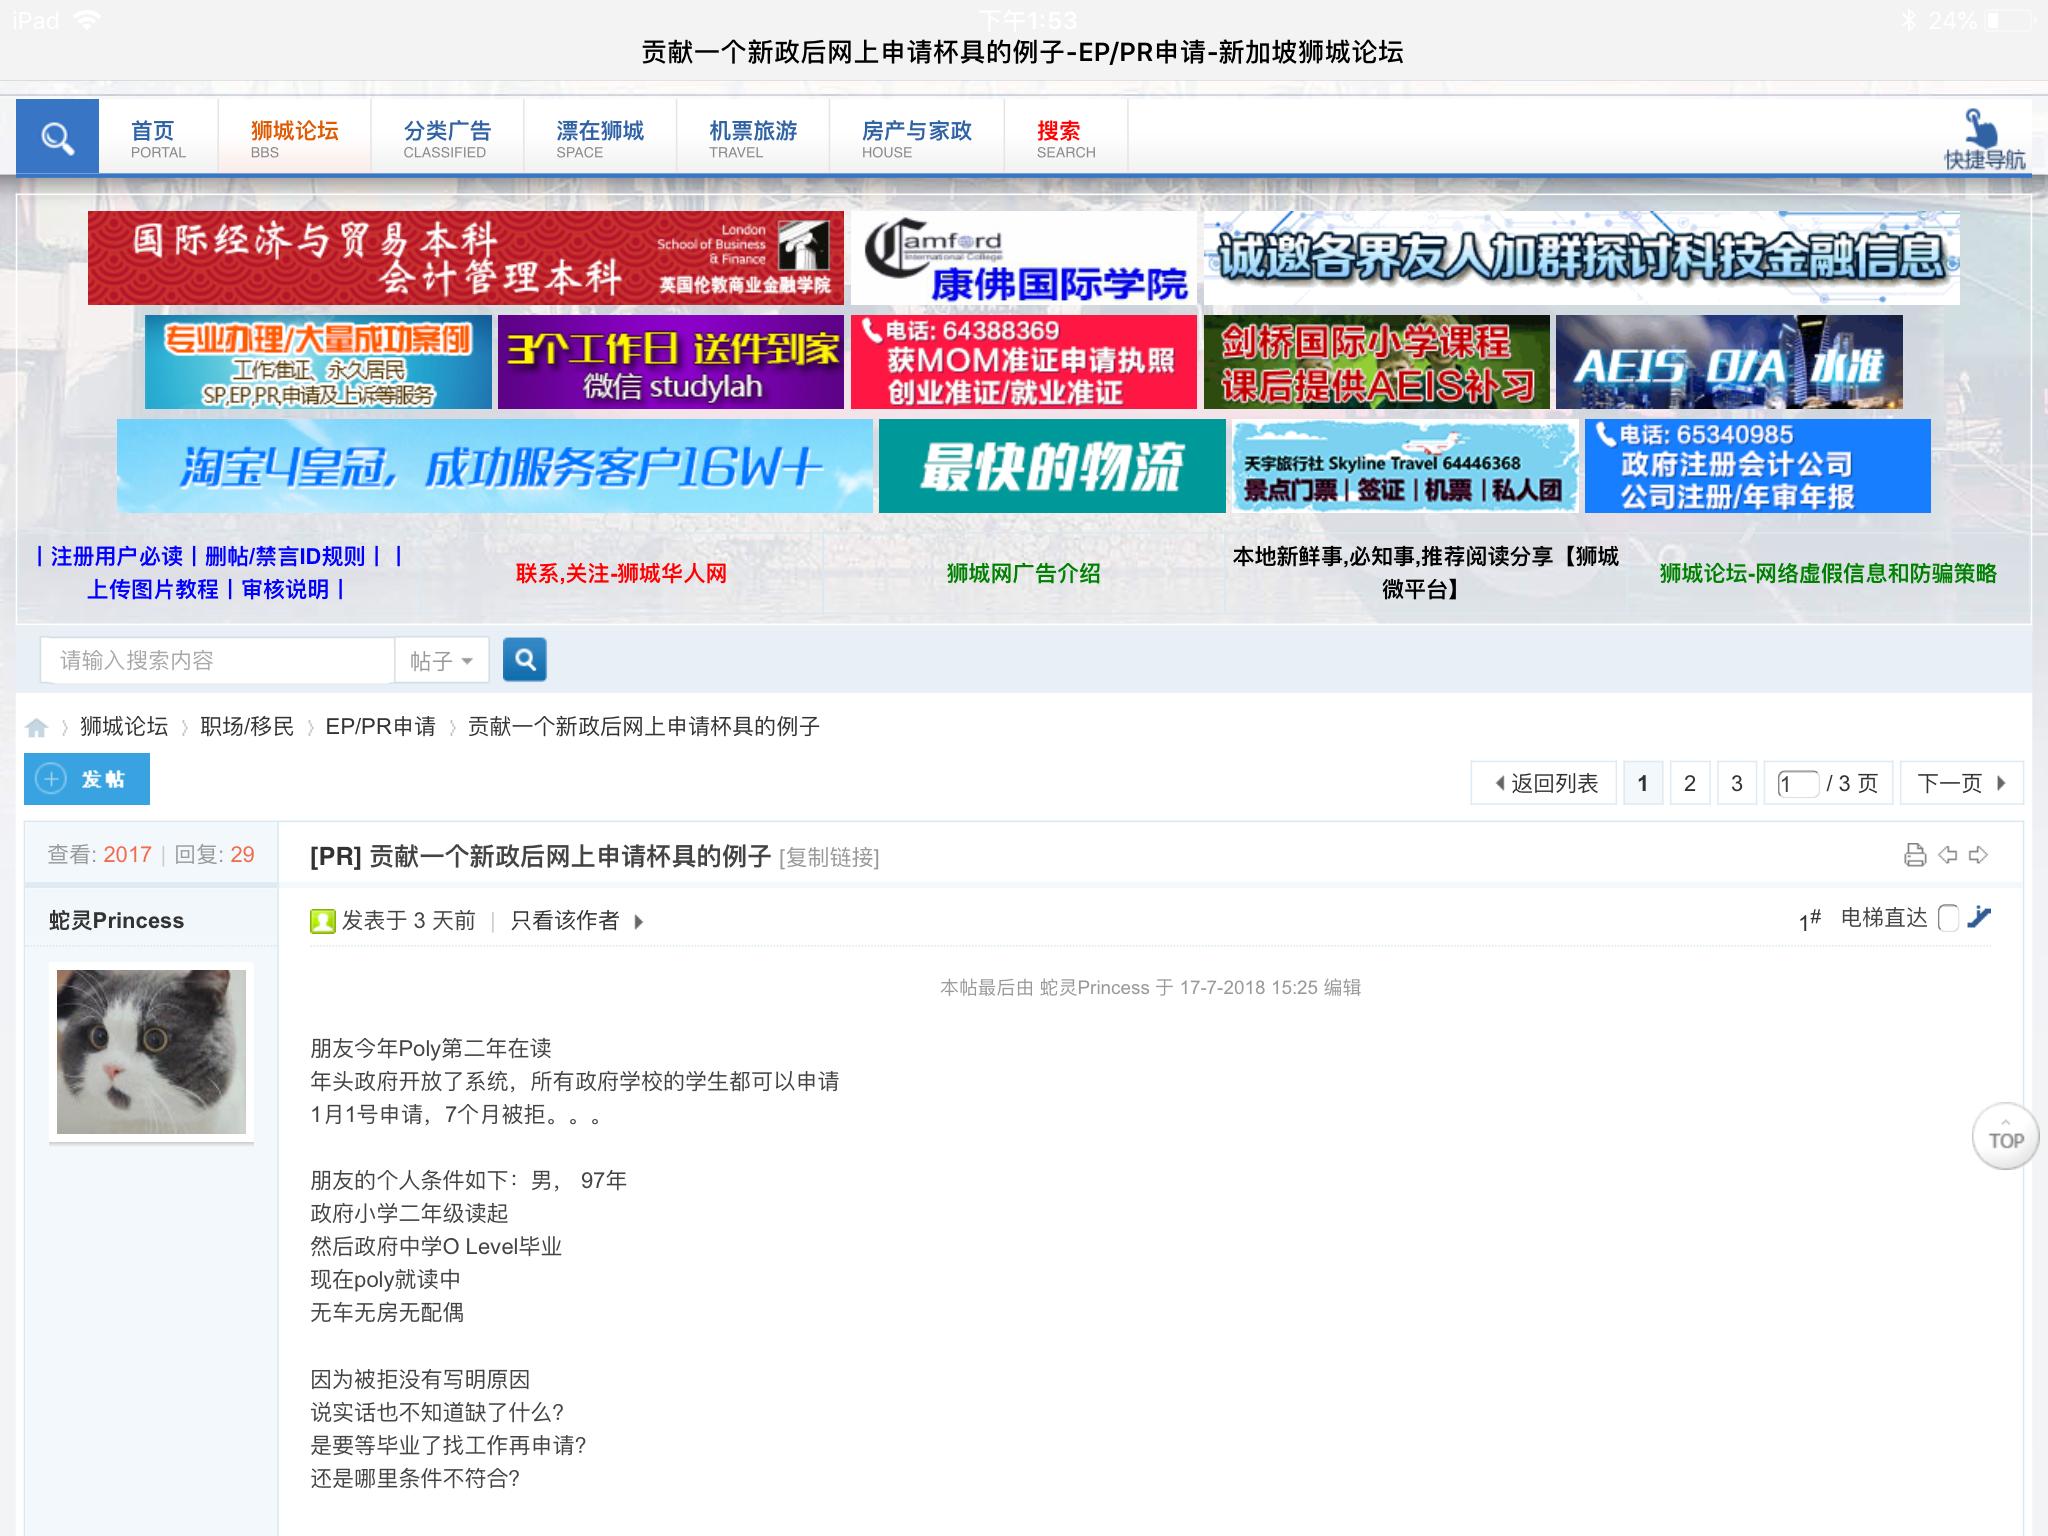The image size is (2048, 1536).
Task: Click the green online status icon next to 发表于
Action: [x=320, y=920]
